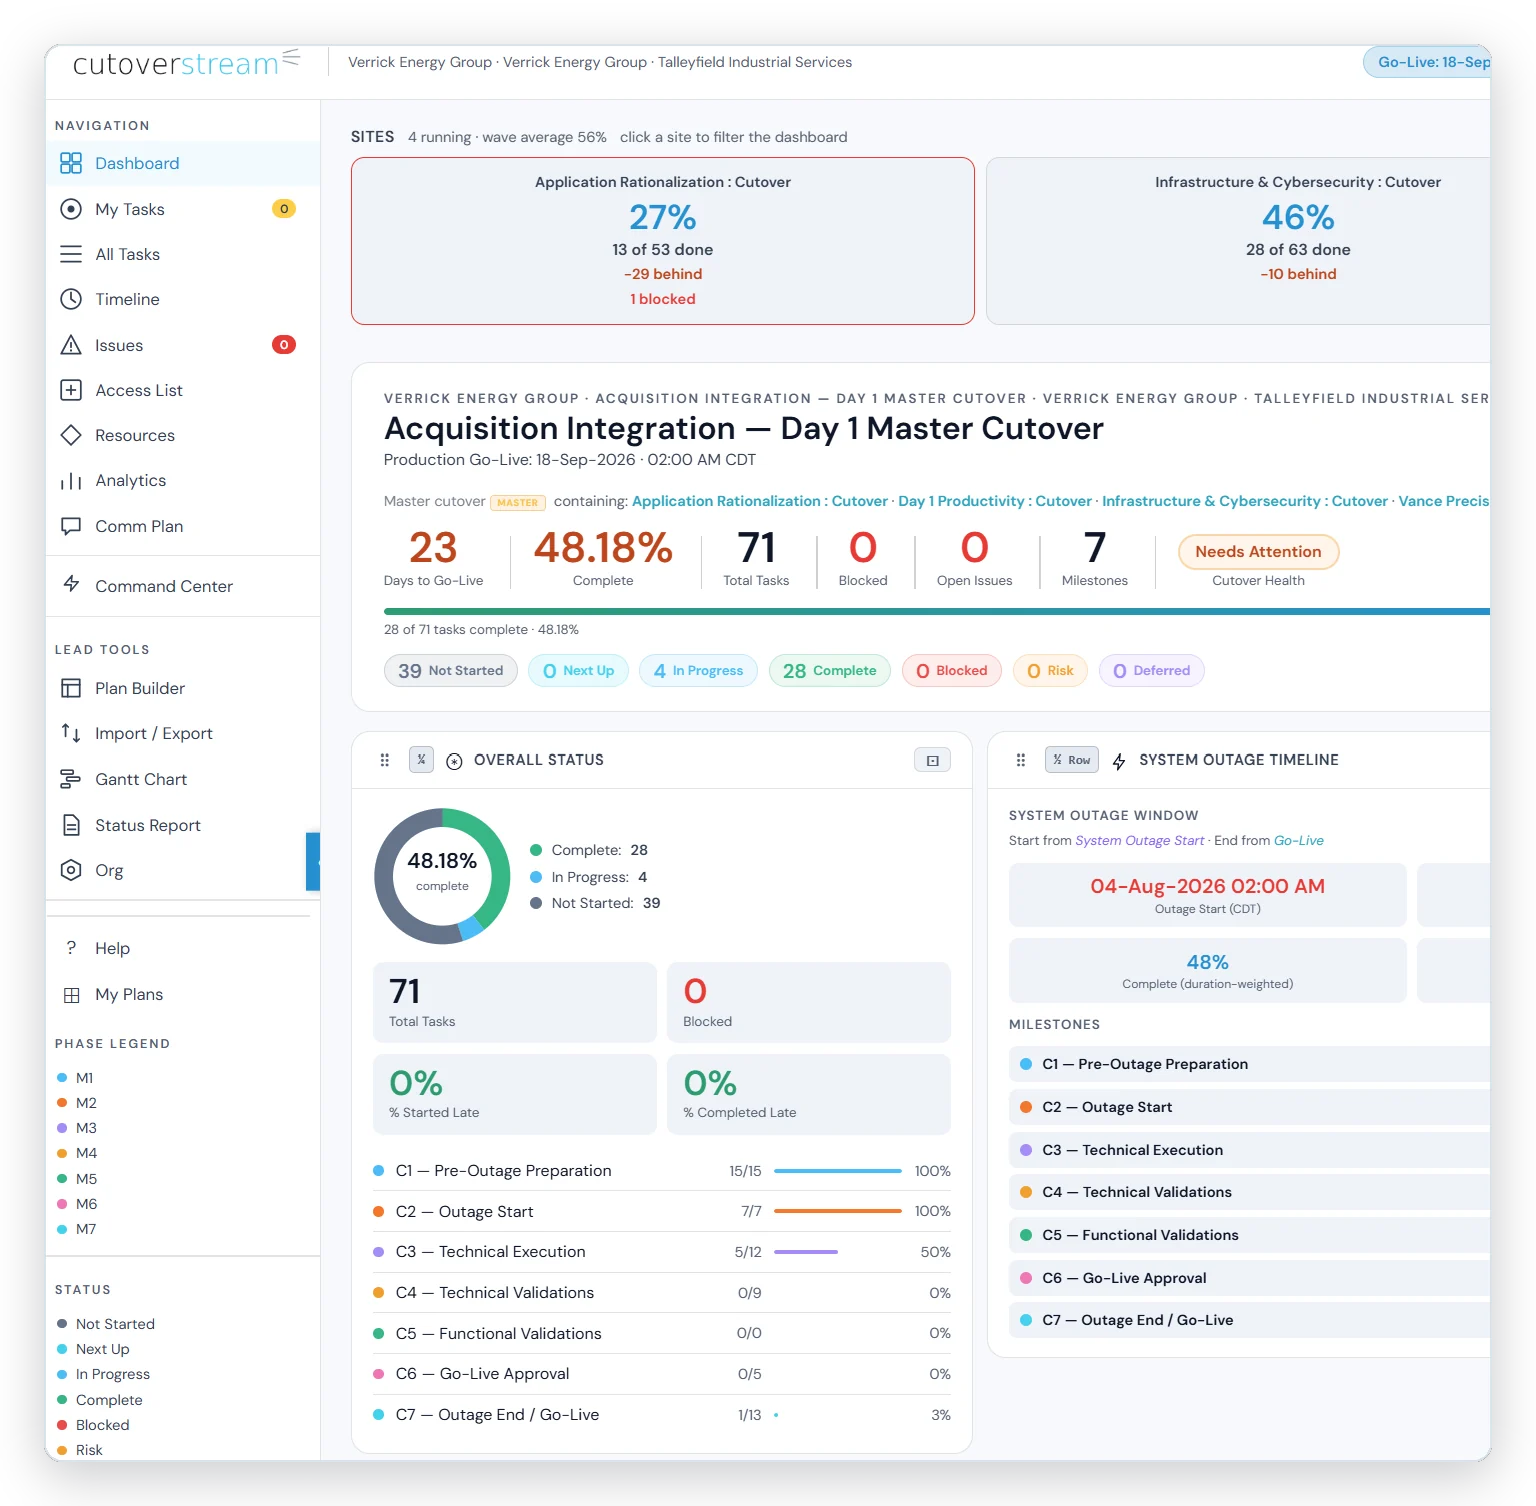Click the C1 Pre-Outage Preparation progress bar
This screenshot has height=1506, width=1536.
point(838,1171)
